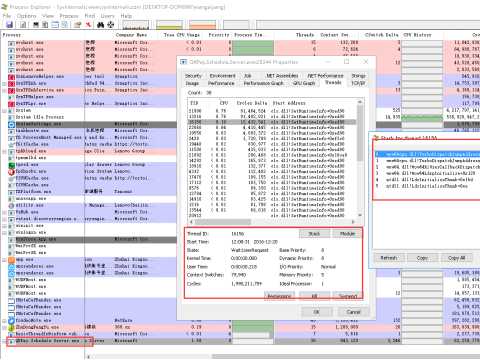
Task: Open the File menu
Action: coord(7,16)
